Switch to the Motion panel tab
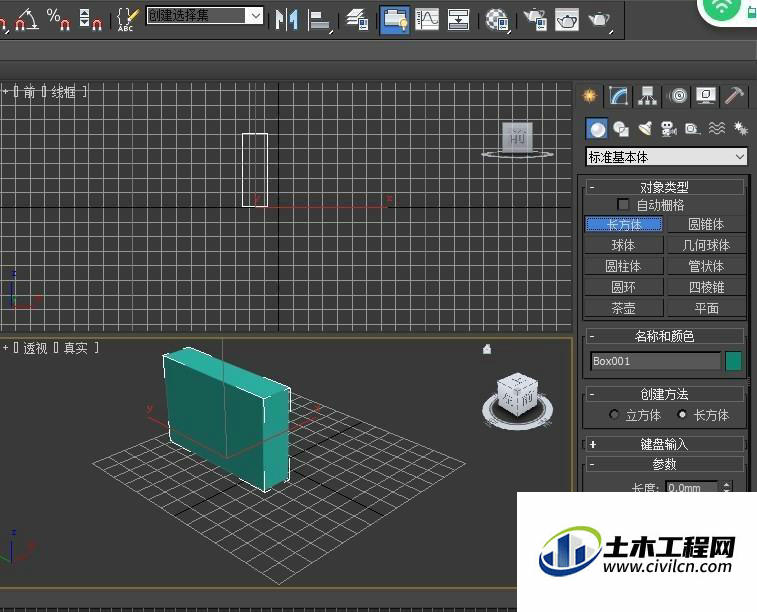The image size is (757, 612). pos(678,96)
